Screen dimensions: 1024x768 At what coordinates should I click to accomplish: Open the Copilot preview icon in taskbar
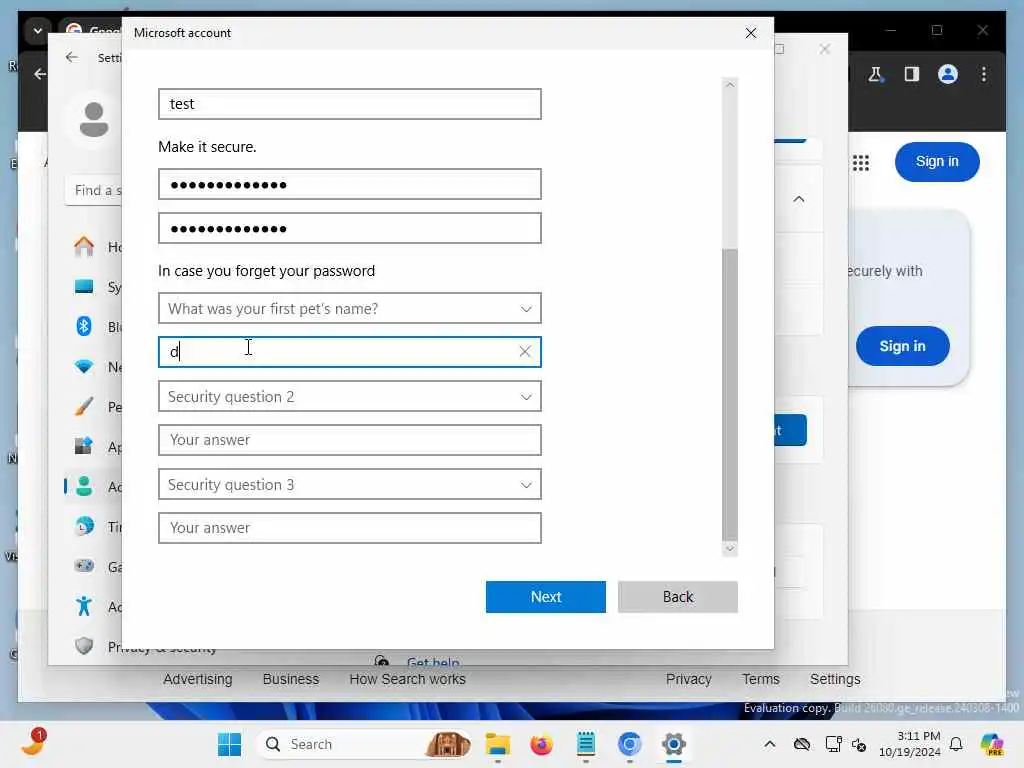[991, 744]
